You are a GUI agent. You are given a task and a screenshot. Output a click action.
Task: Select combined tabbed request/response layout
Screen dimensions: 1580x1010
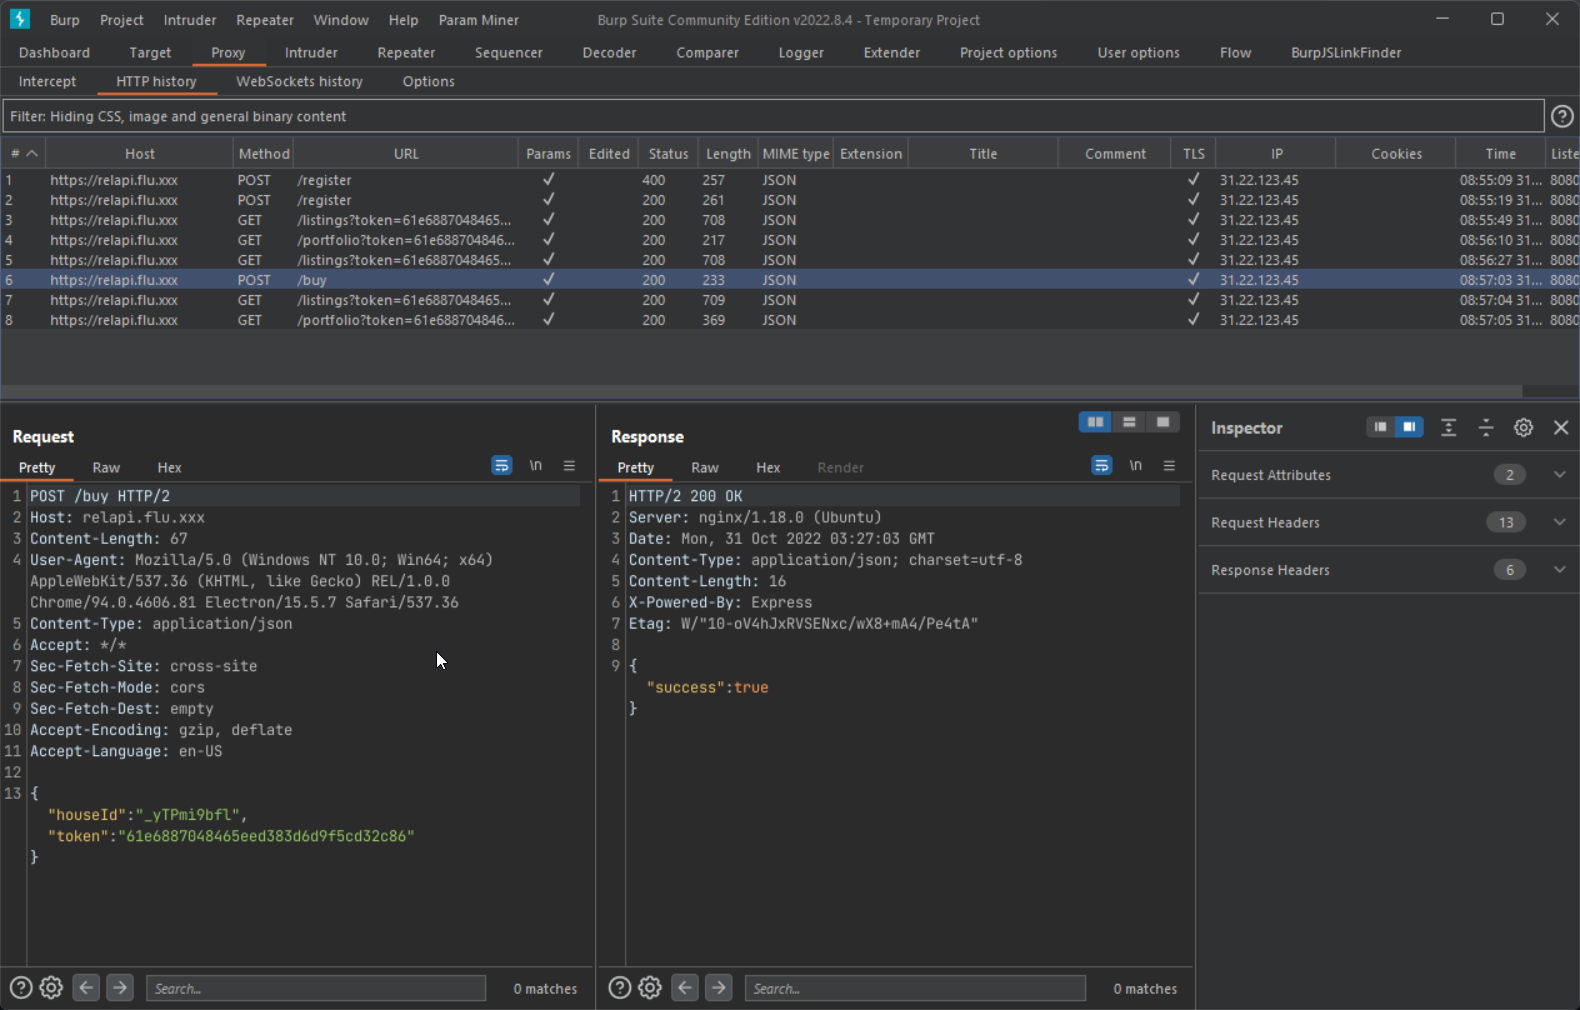click(1163, 423)
